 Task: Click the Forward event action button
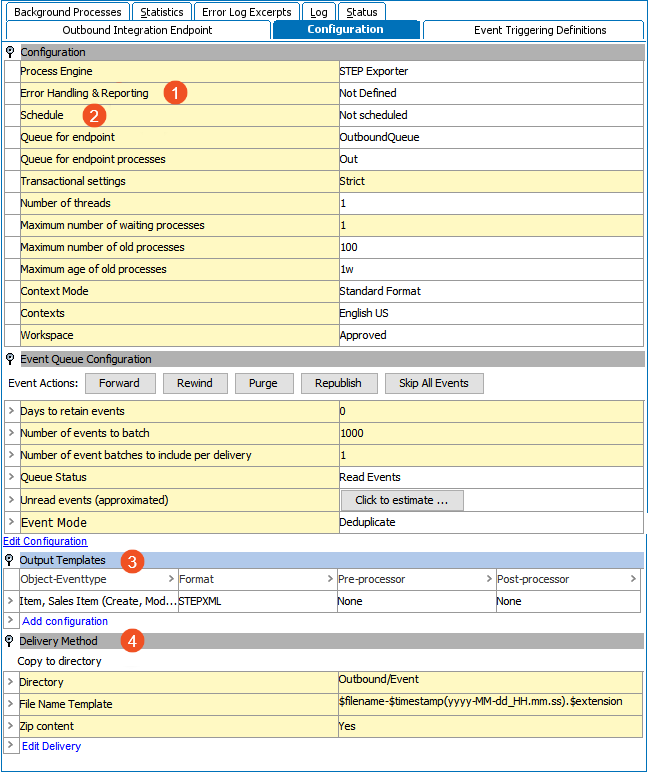click(120, 383)
